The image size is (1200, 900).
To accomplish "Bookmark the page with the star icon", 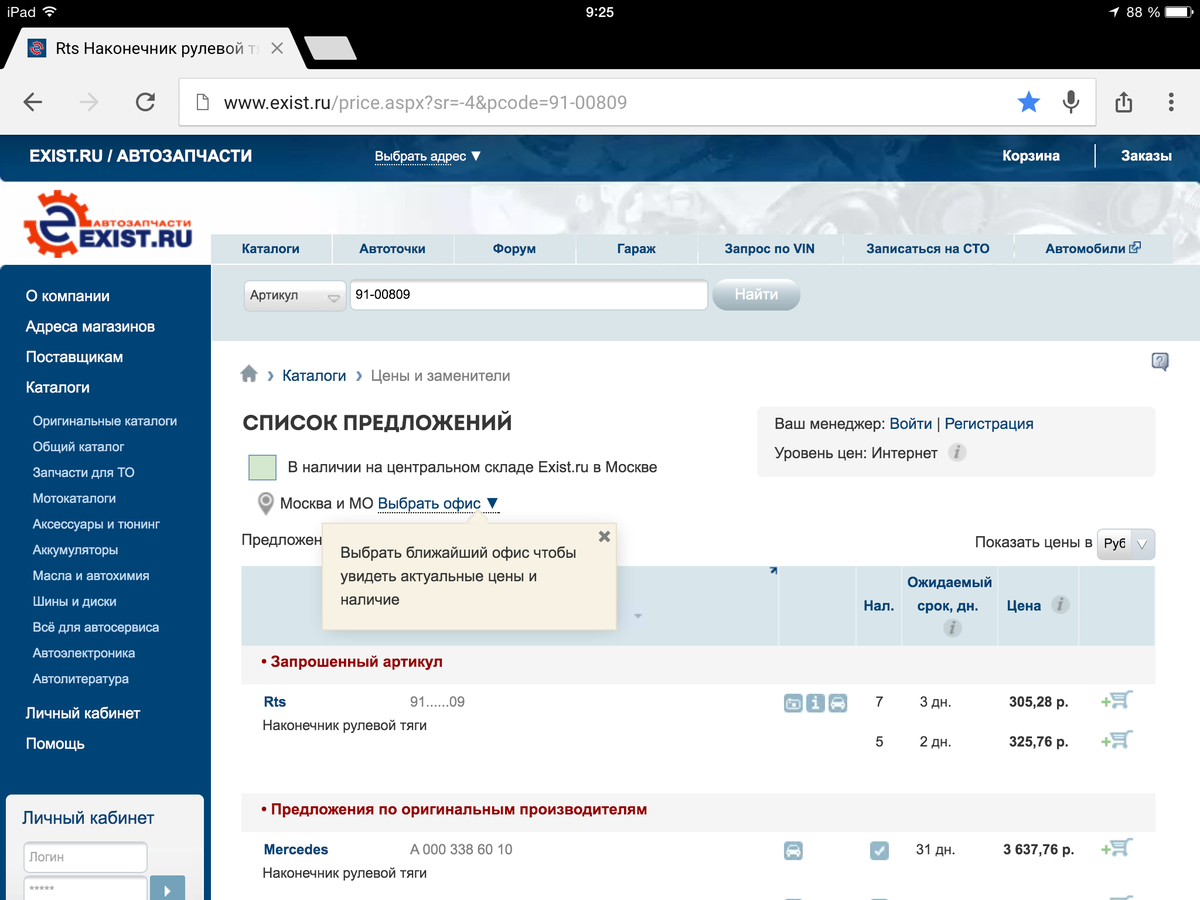I will click(1028, 102).
